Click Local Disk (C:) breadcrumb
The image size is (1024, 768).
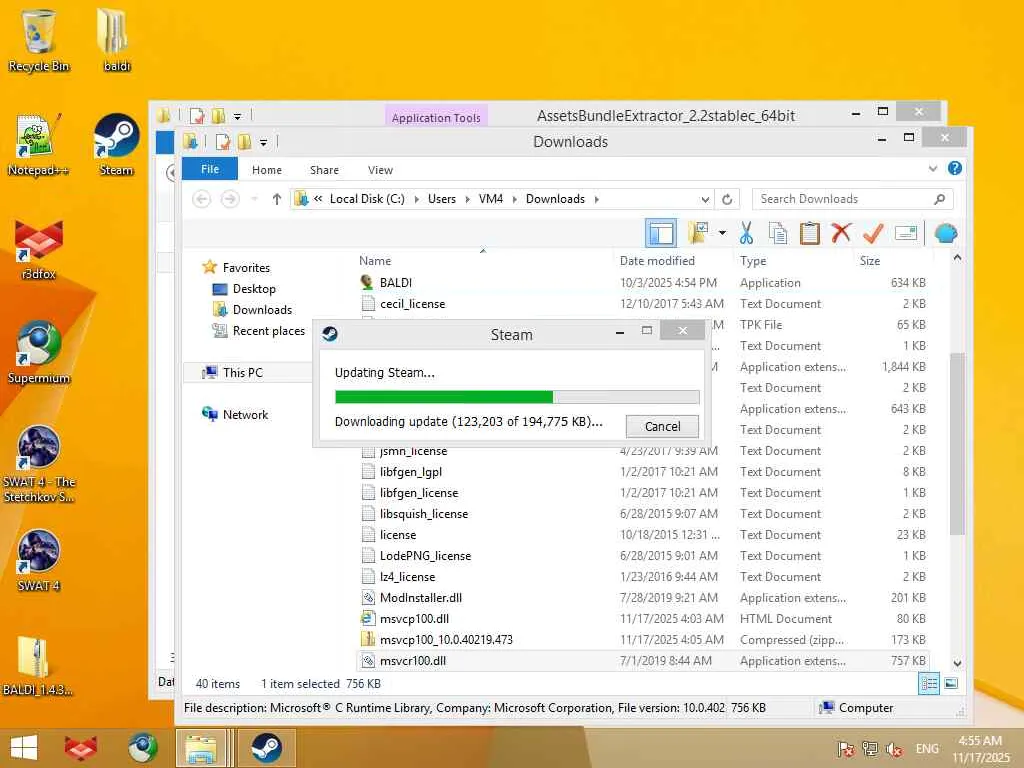click(x=367, y=199)
